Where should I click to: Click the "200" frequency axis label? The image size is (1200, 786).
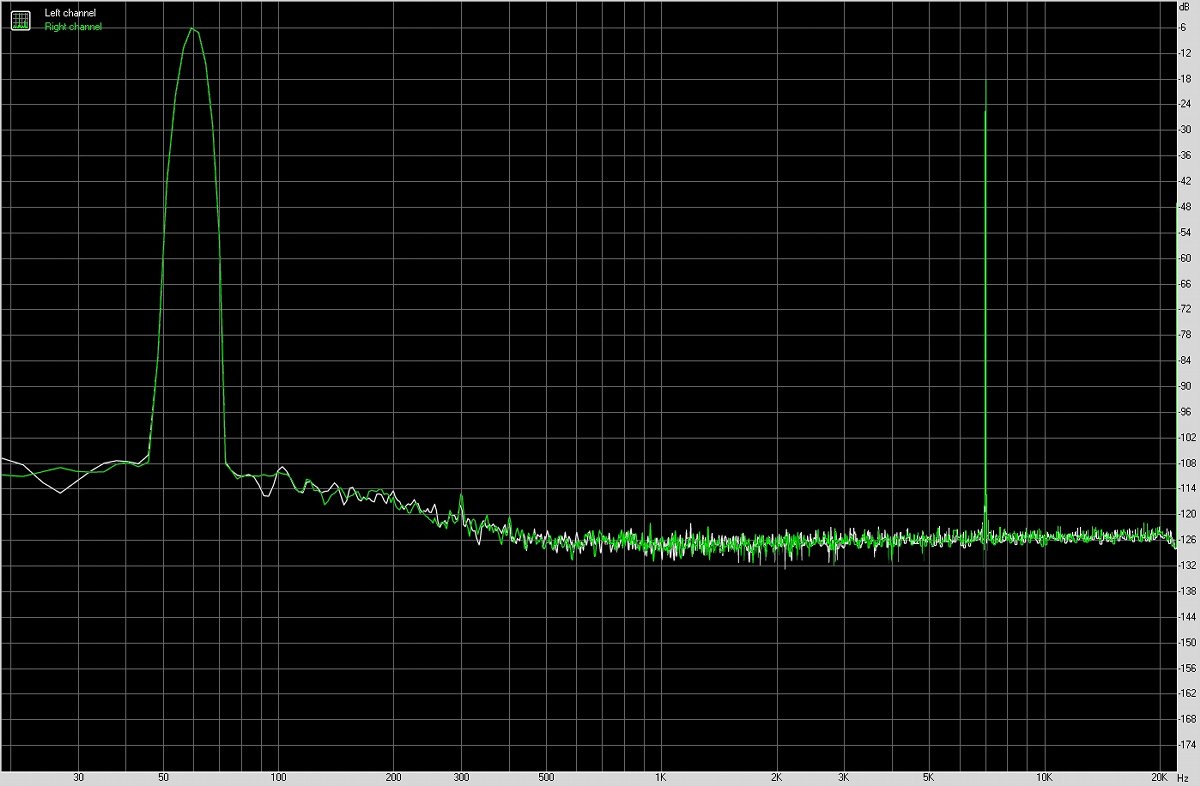point(394,777)
